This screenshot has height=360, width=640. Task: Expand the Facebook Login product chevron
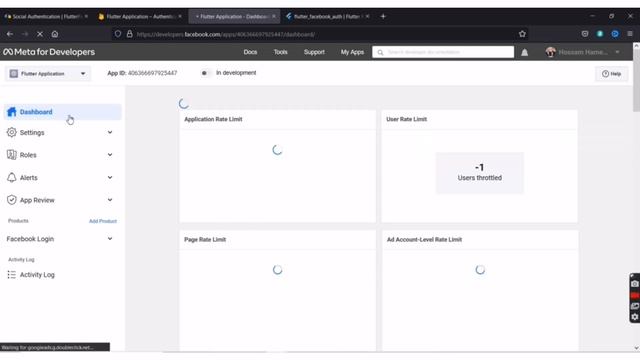coord(110,239)
